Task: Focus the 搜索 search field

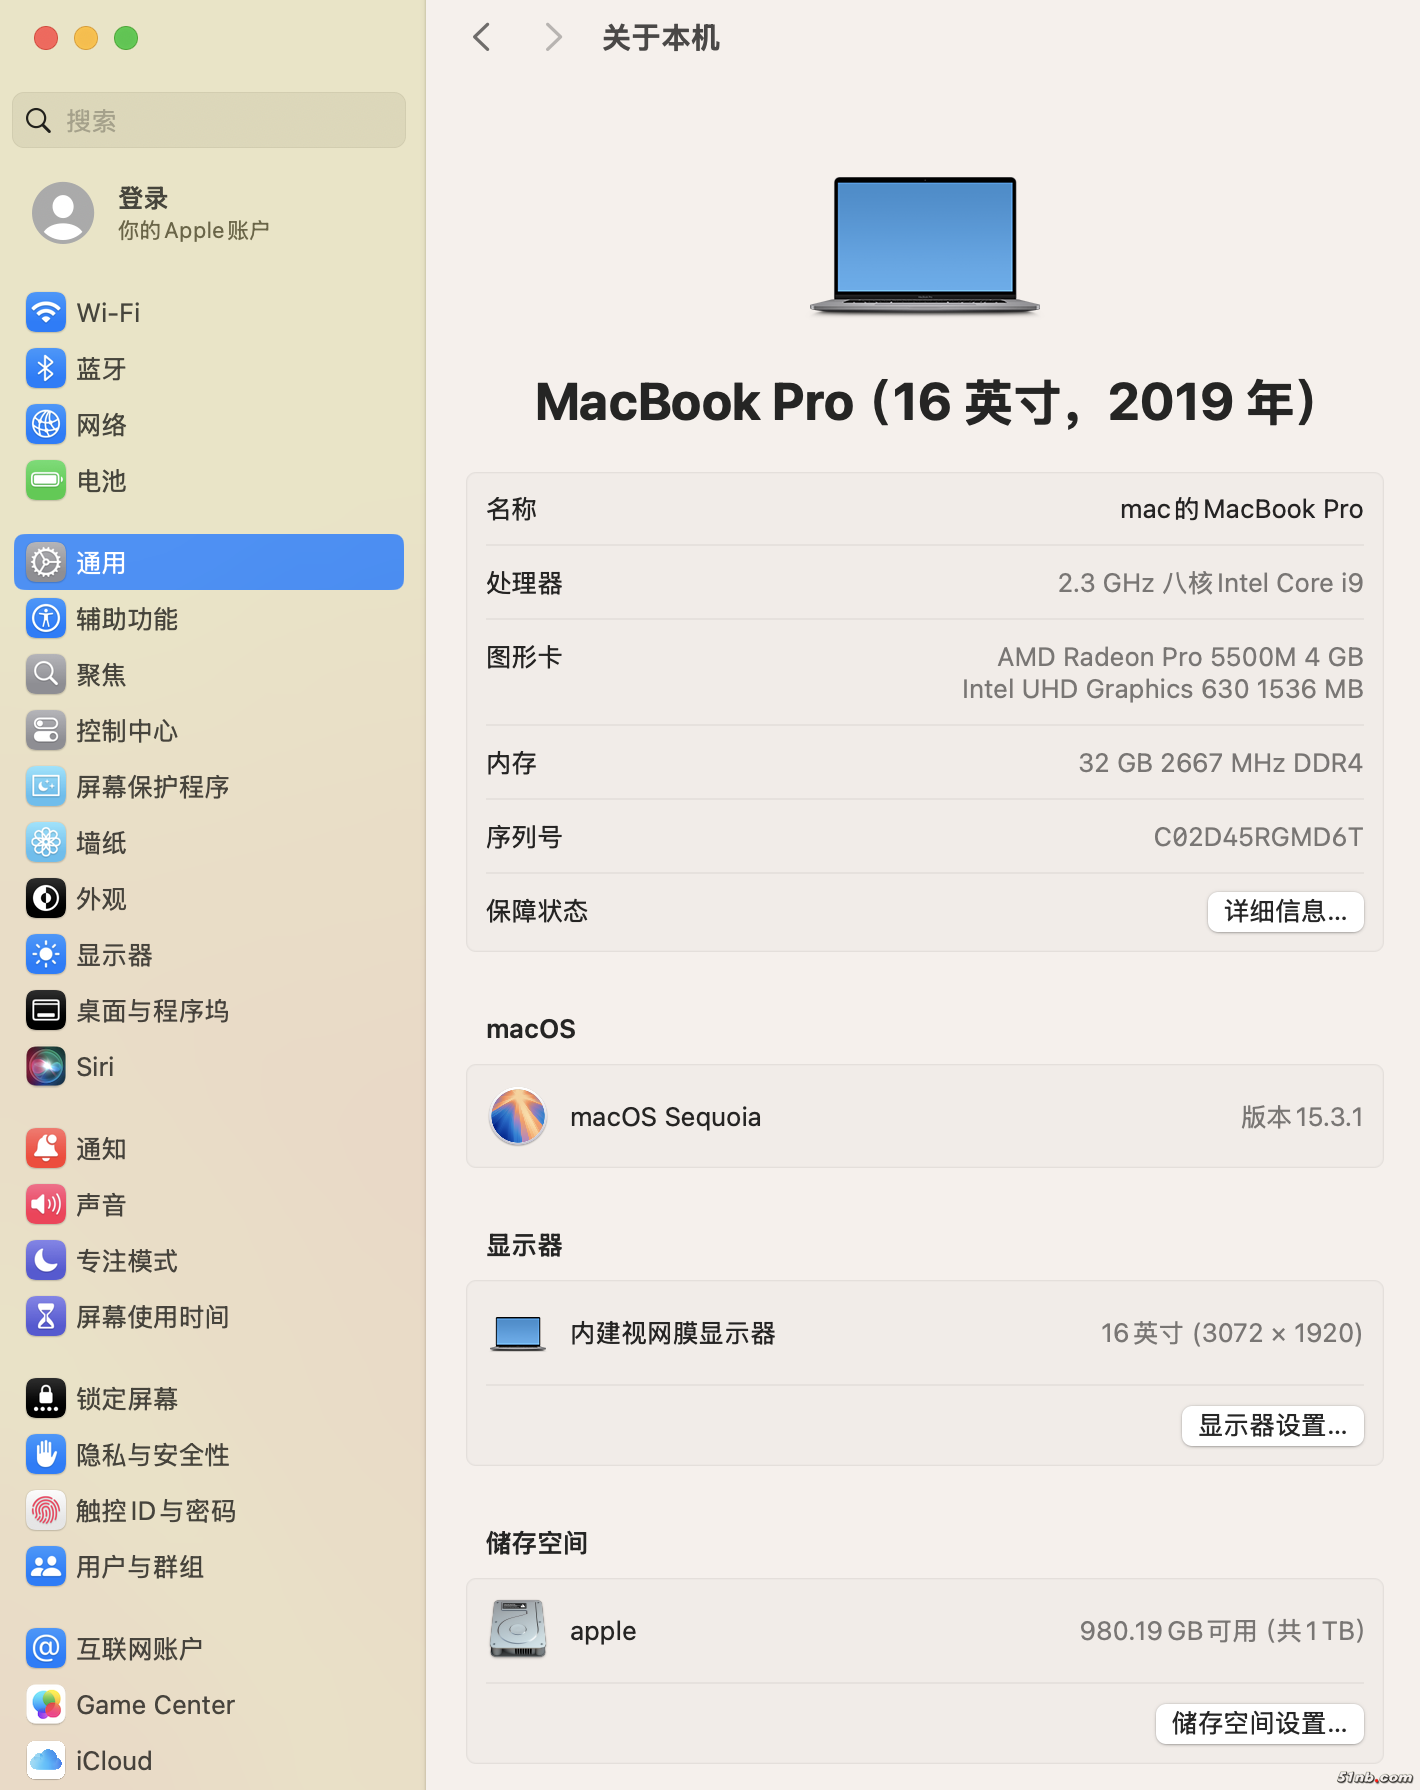Action: 209,121
